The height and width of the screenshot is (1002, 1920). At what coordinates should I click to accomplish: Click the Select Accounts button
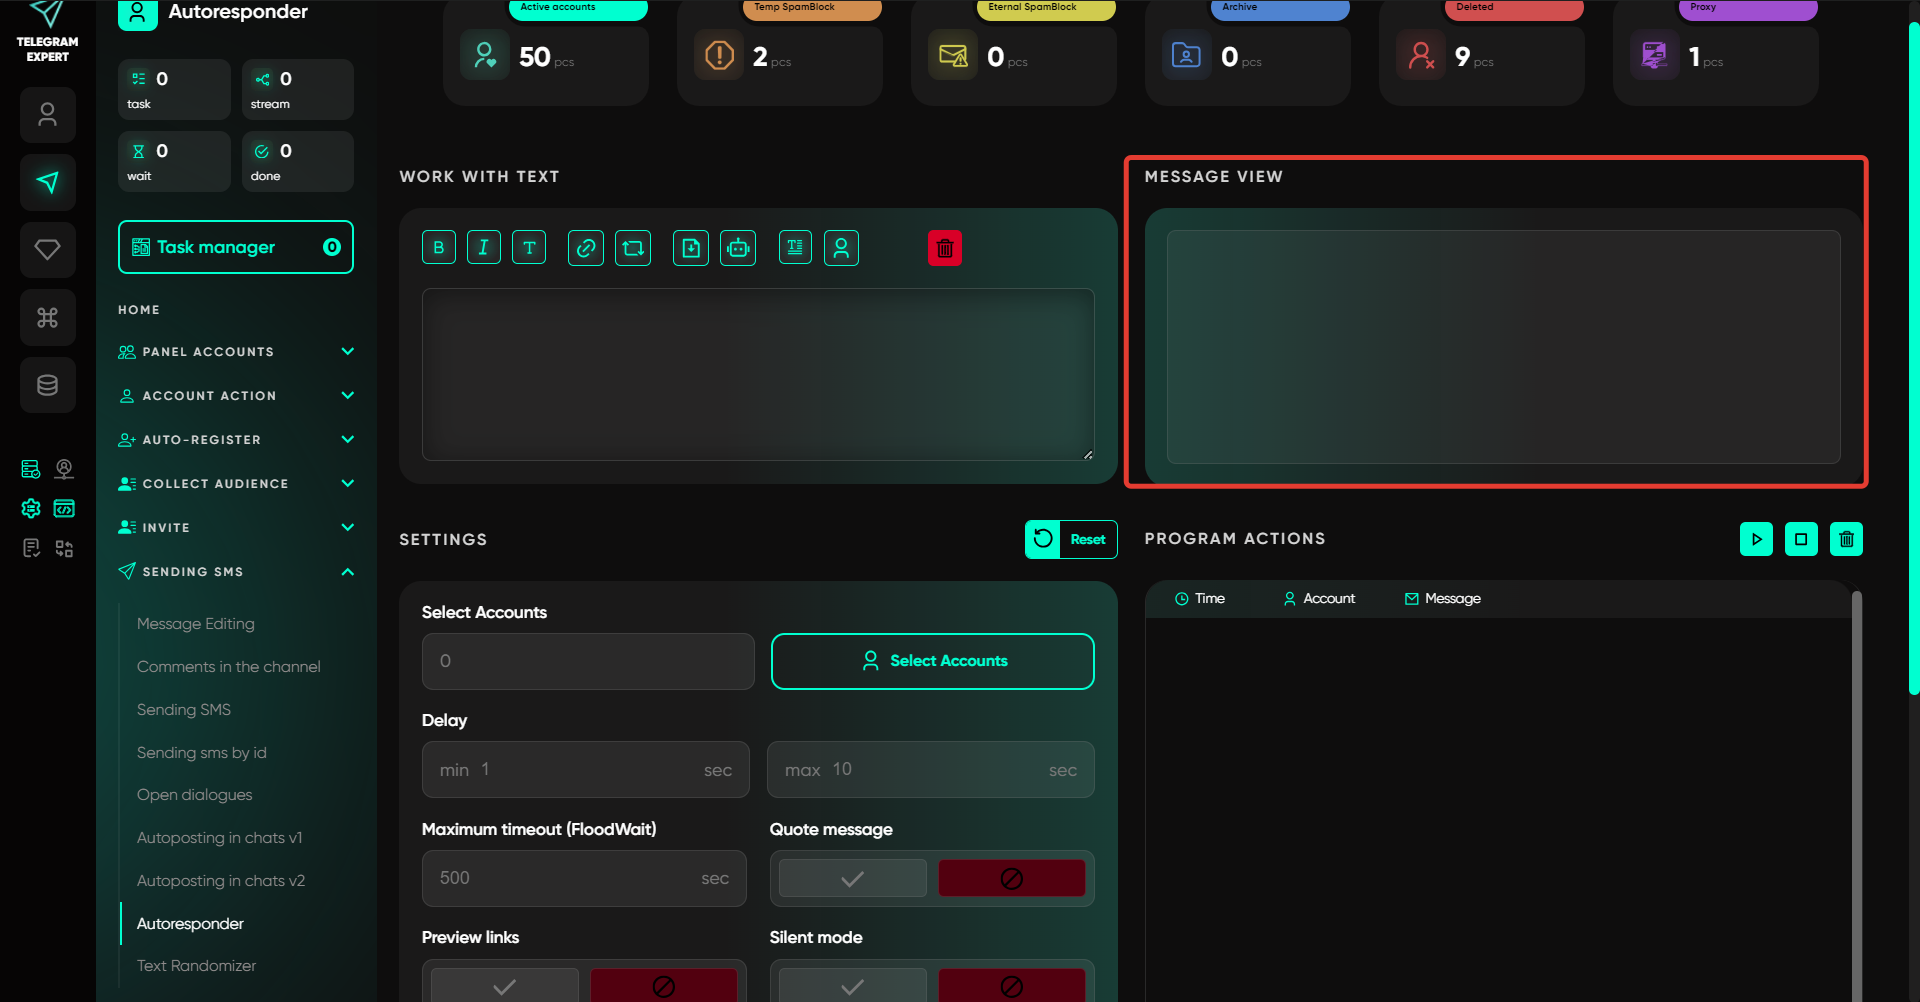(x=932, y=661)
